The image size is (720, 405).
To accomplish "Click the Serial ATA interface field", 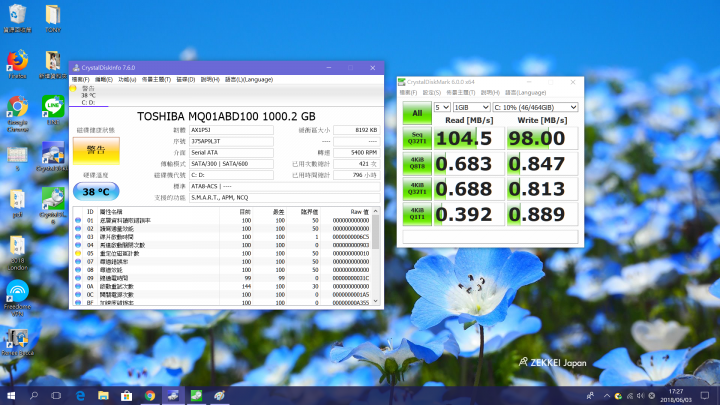I will tap(231, 152).
